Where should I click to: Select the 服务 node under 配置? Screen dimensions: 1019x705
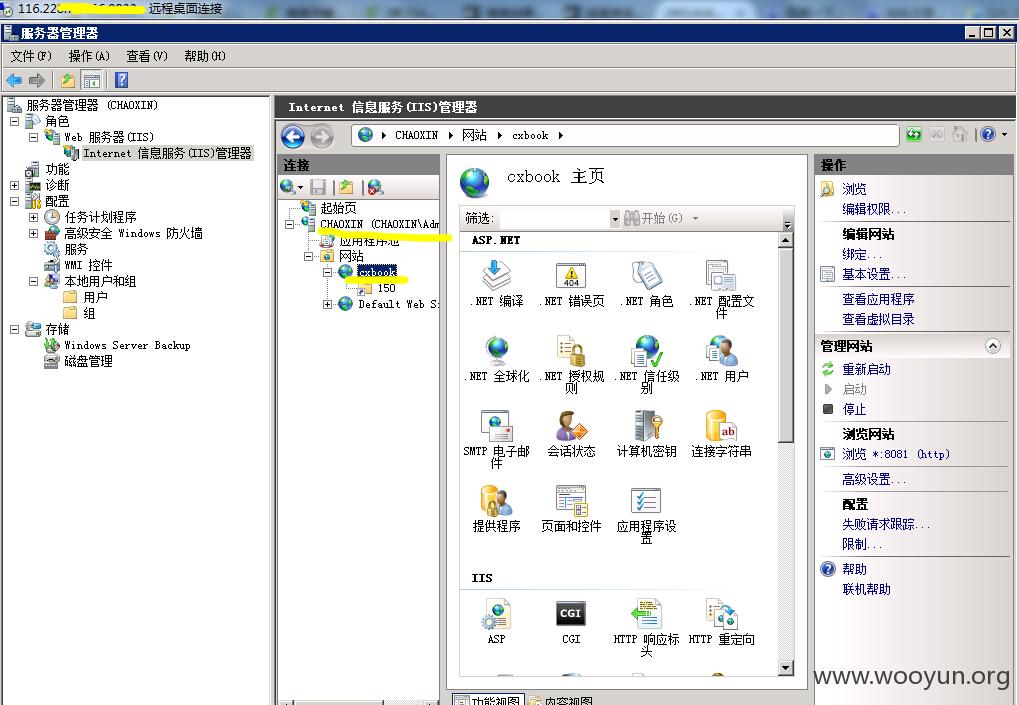76,250
